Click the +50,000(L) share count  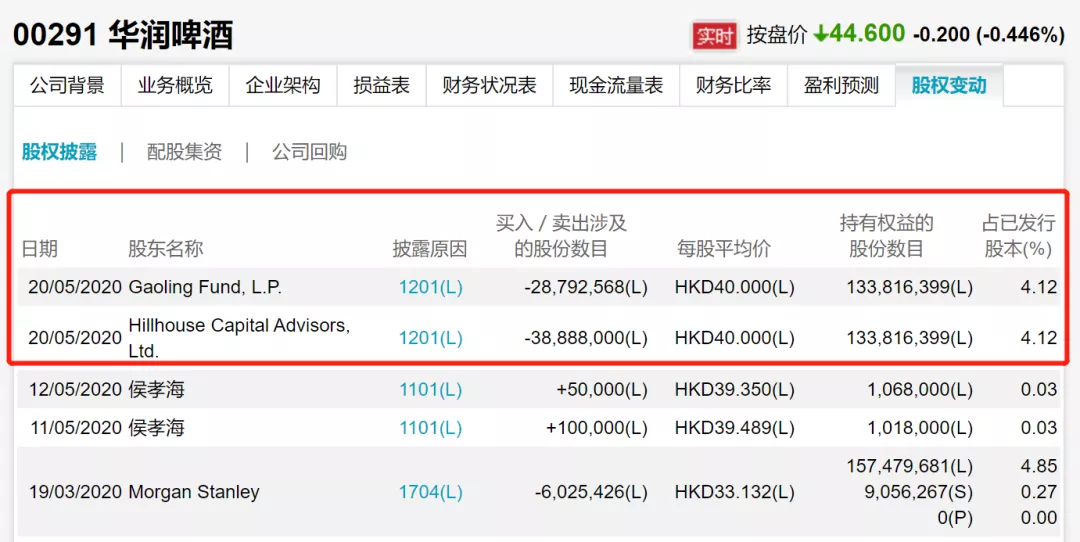602,390
